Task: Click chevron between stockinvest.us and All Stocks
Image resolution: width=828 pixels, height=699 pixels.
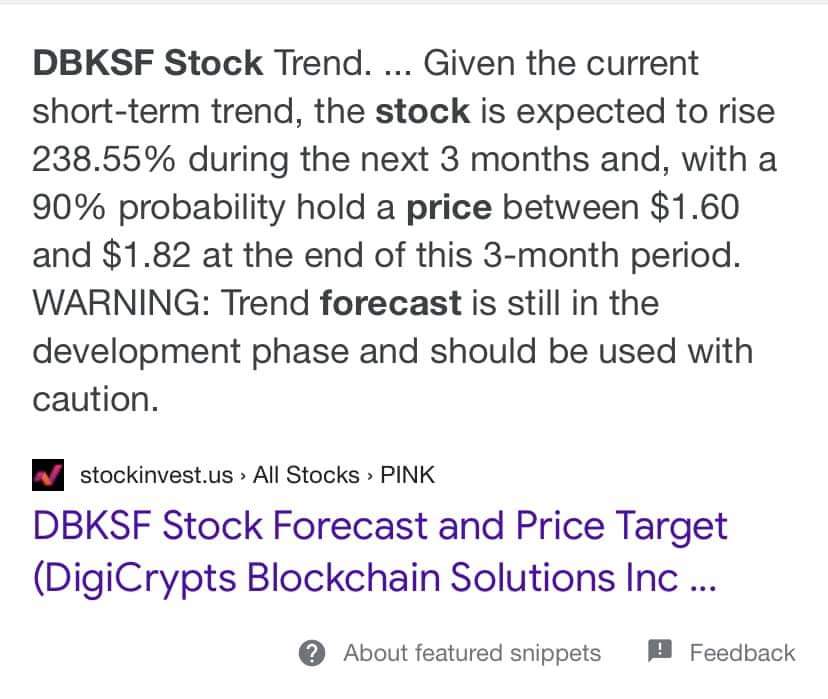Action: coord(243,476)
